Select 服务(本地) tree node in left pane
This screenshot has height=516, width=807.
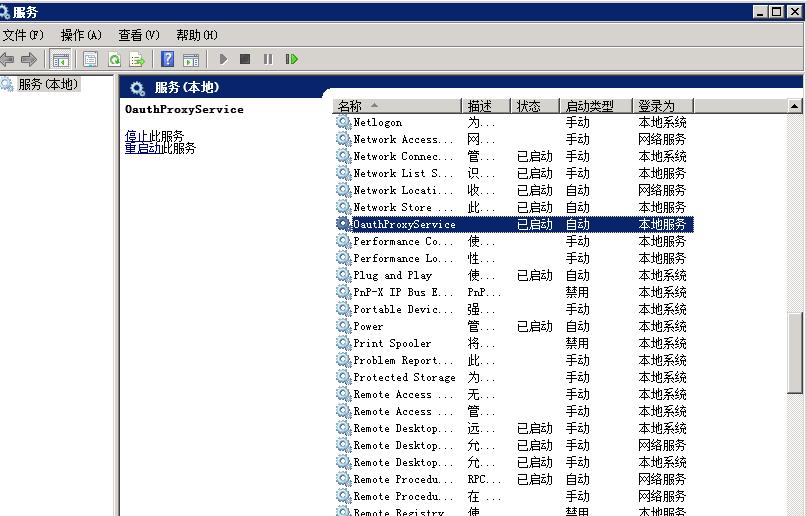(47, 84)
